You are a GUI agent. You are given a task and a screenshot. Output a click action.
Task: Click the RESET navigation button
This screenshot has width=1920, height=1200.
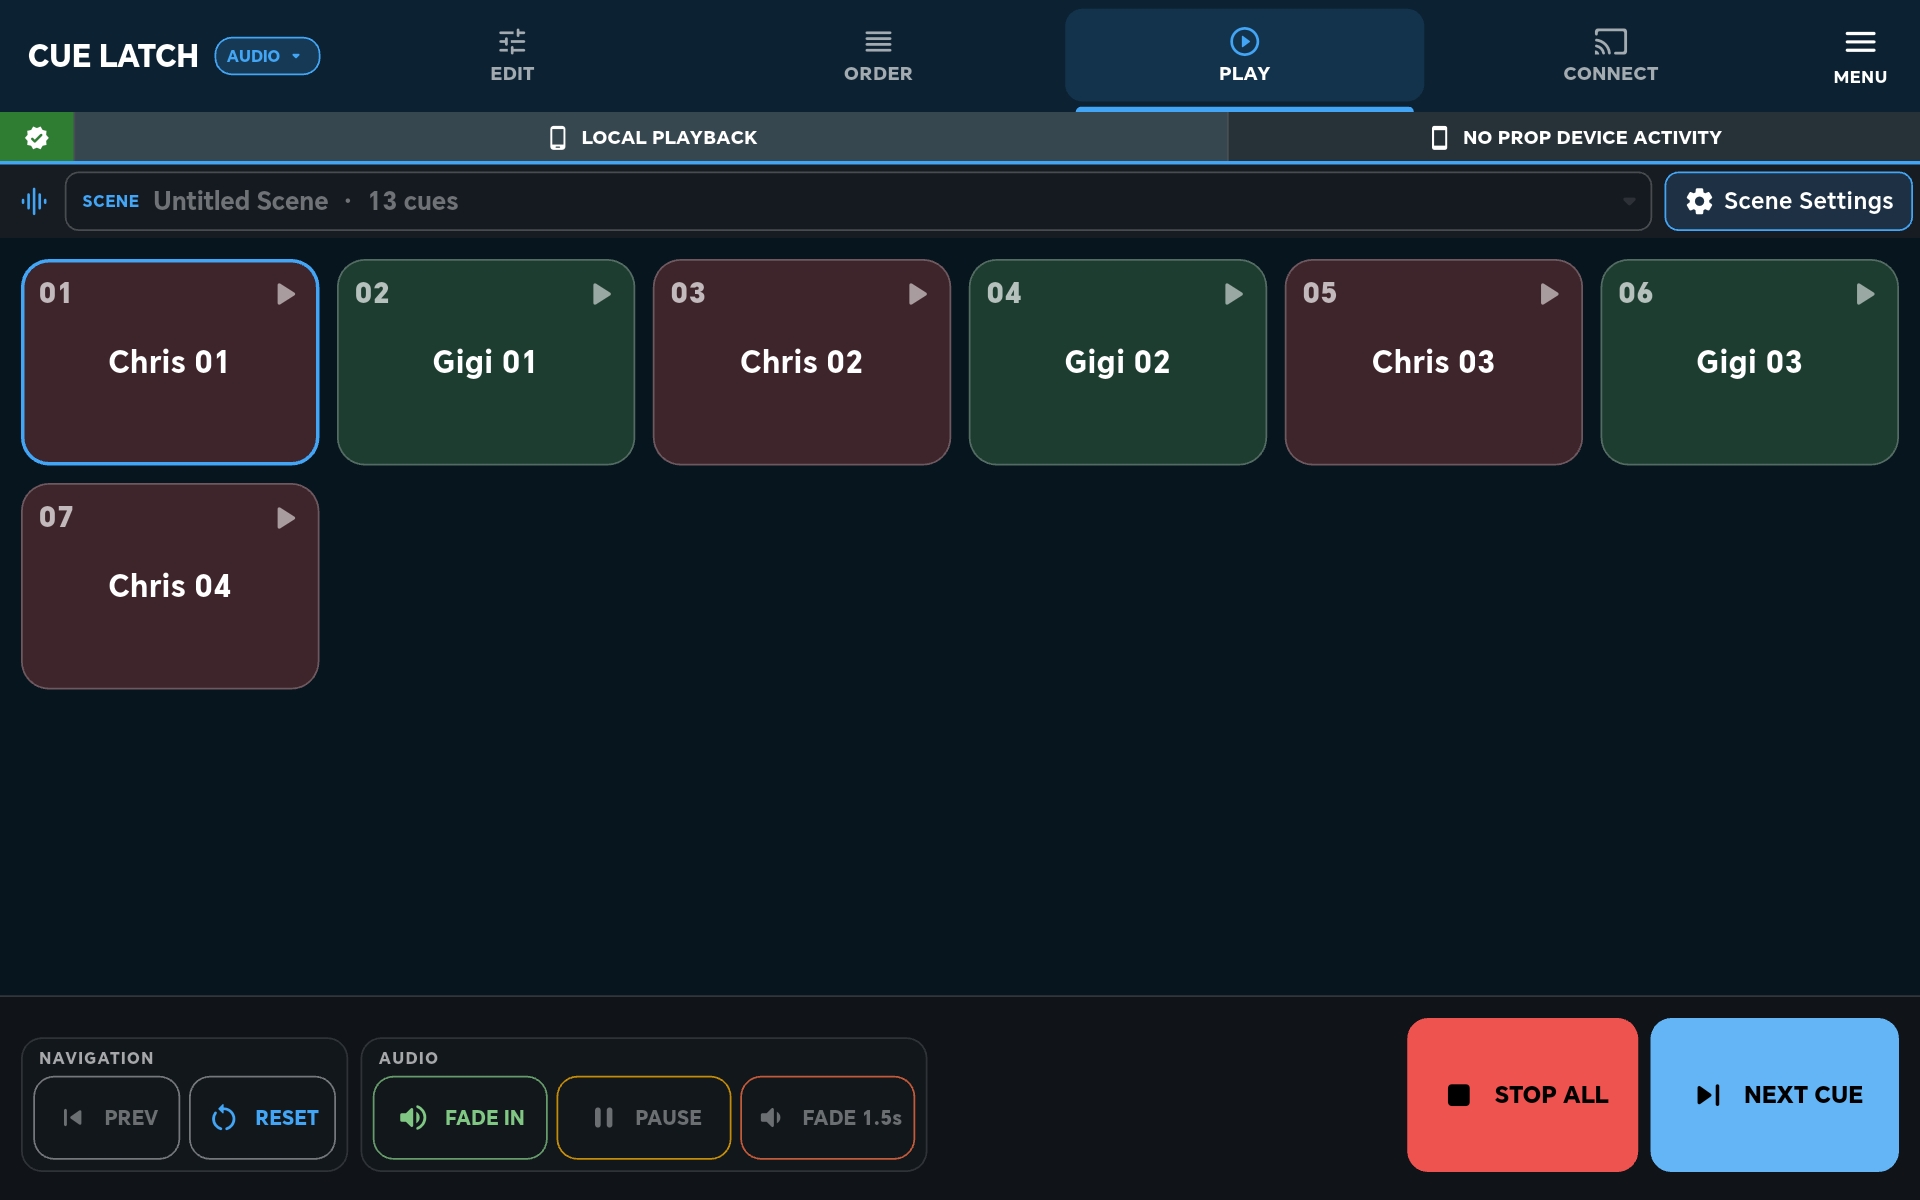pos(263,1118)
